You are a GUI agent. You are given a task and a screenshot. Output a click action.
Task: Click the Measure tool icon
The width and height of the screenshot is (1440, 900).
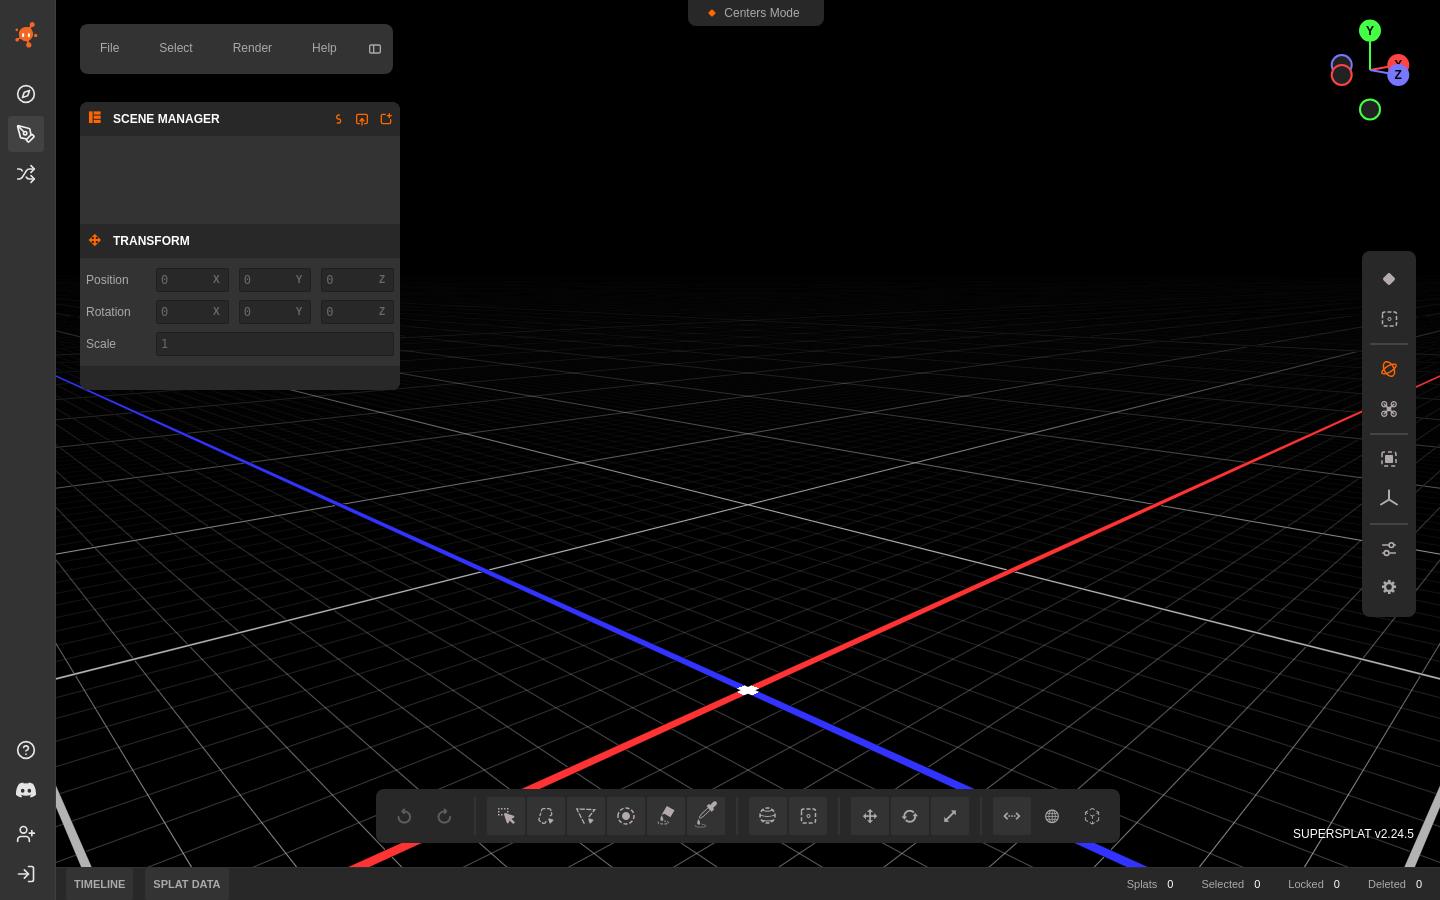[x=1012, y=816]
